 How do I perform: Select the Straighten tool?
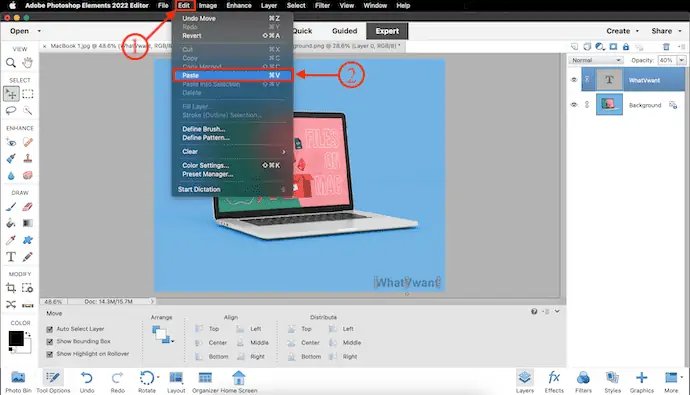point(28,304)
